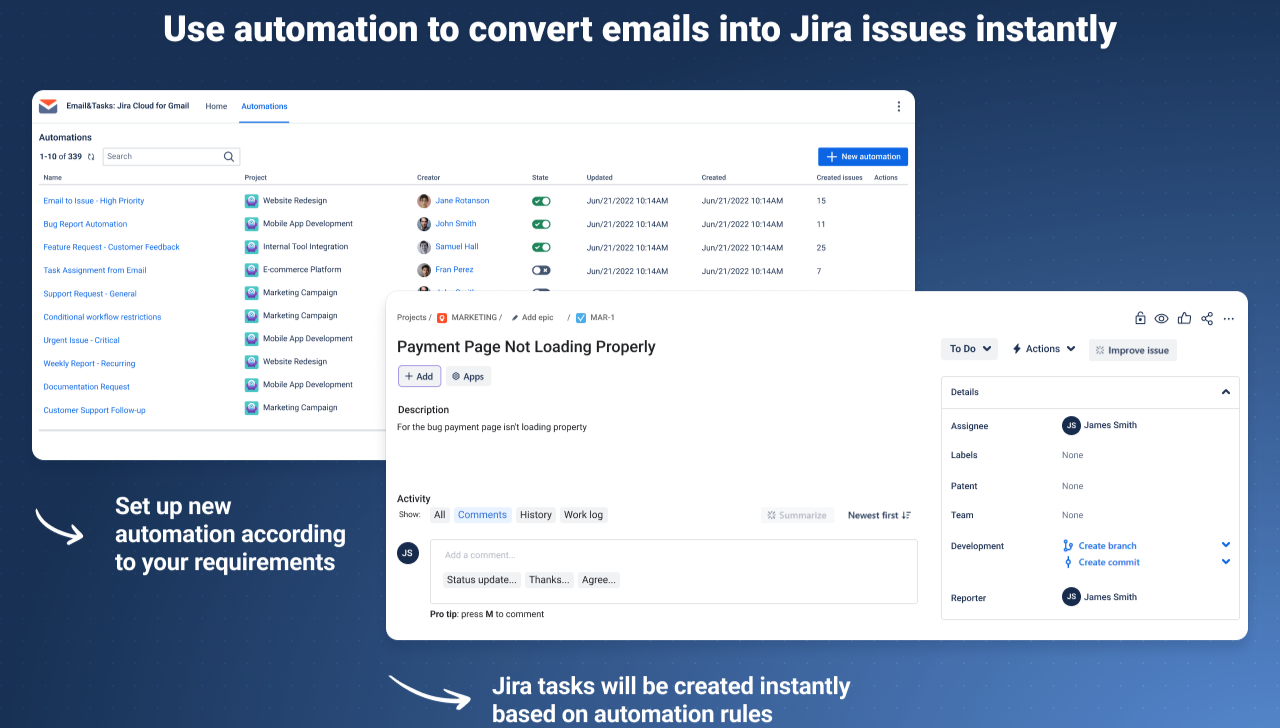Click Fran Perez's avatar
This screenshot has width=1280, height=728.
424,270
